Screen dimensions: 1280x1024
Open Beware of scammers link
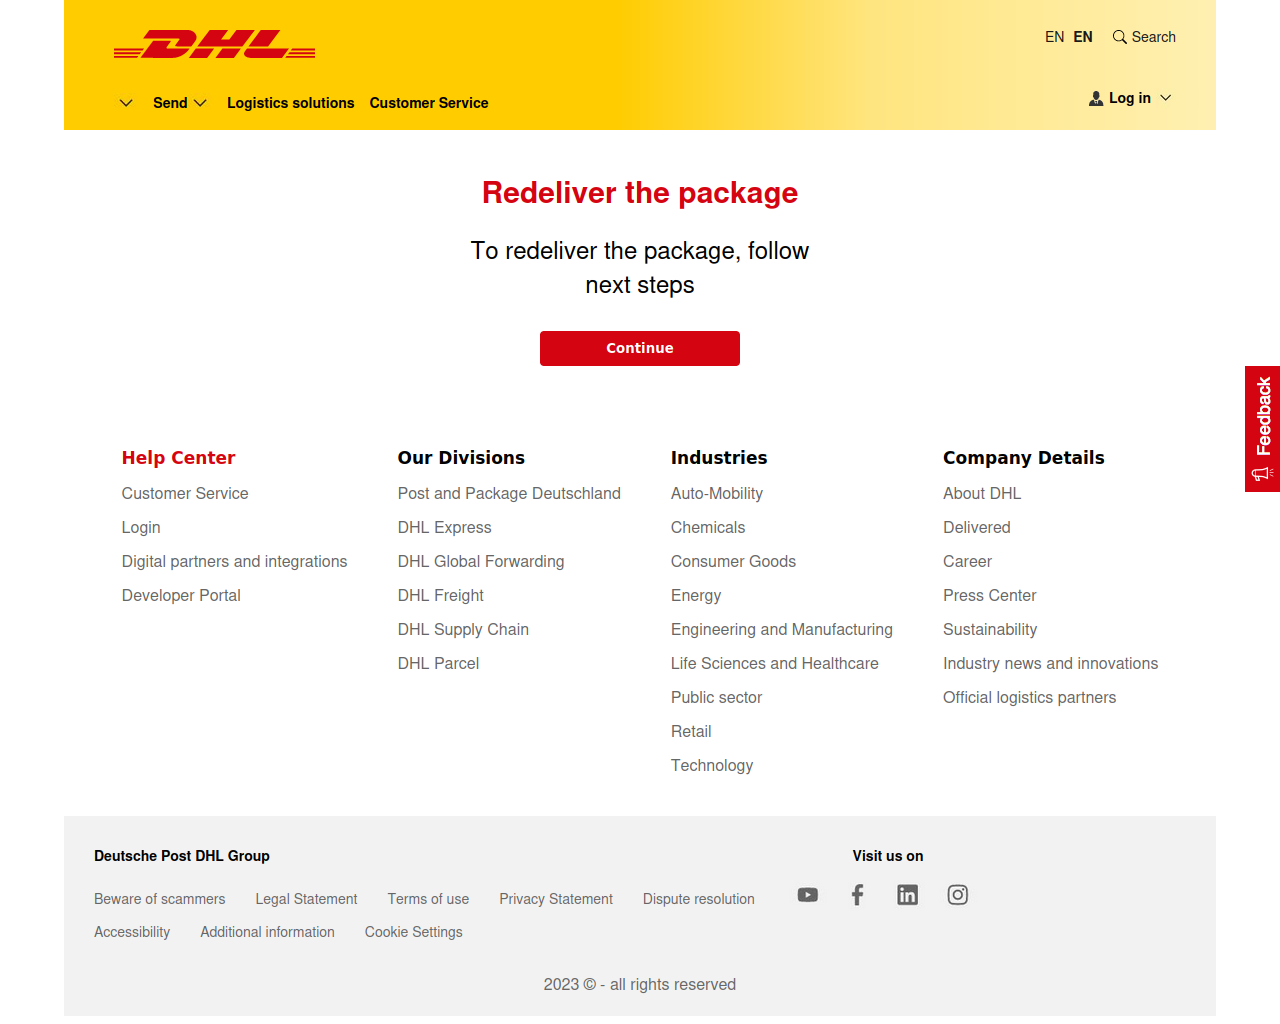click(160, 899)
